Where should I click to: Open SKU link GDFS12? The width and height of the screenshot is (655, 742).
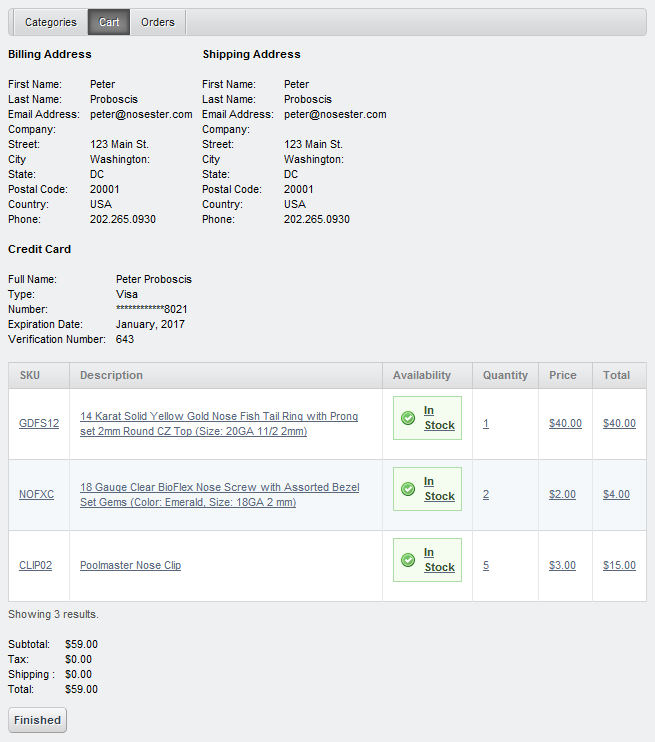39,423
